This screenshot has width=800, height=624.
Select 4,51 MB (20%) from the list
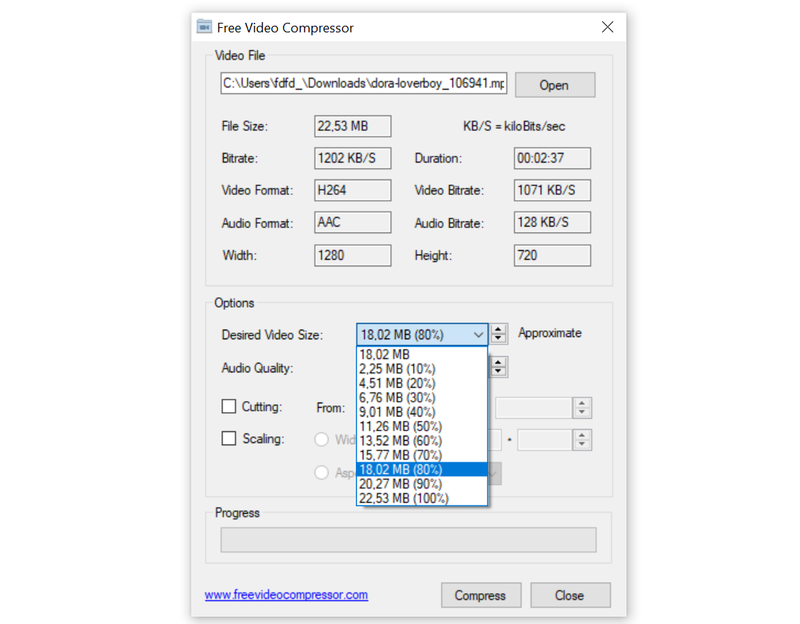click(422, 383)
